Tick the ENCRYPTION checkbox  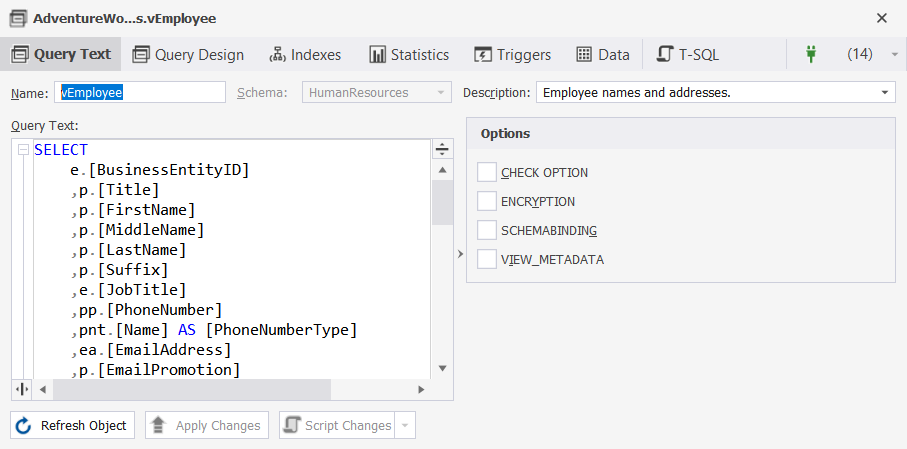point(487,201)
